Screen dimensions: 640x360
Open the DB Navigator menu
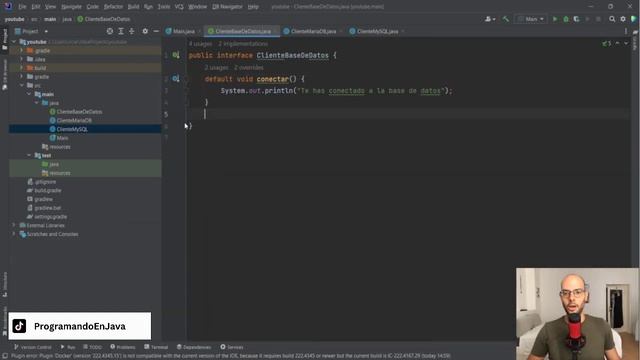tap(227, 7)
